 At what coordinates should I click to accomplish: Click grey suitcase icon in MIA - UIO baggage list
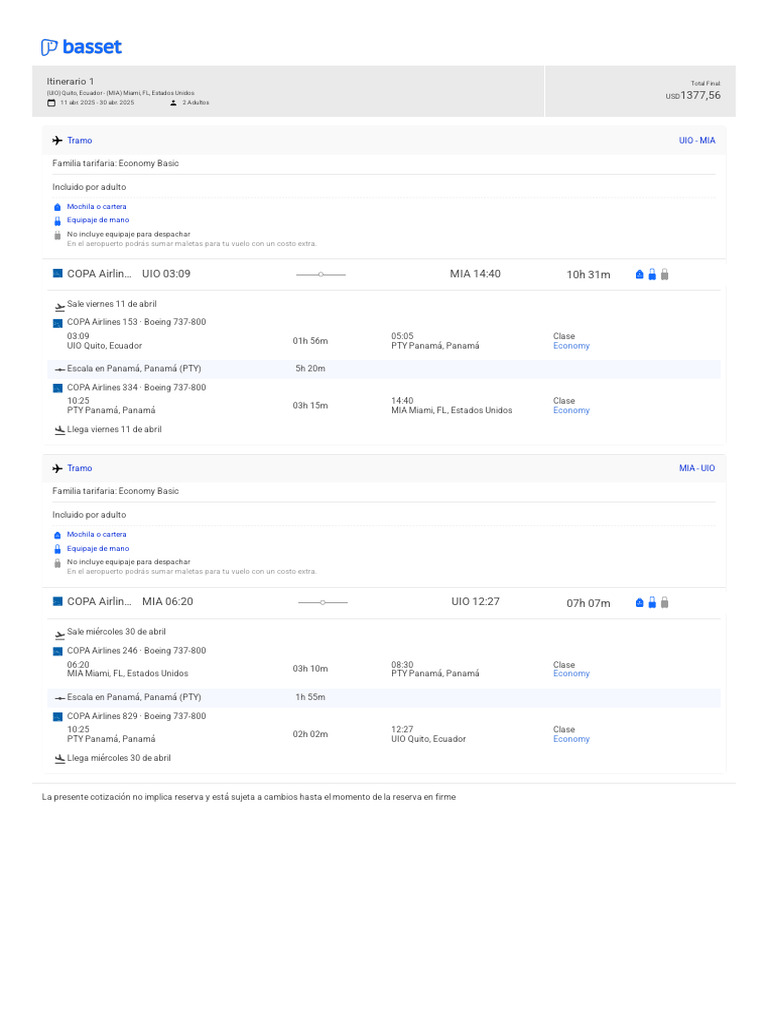pyautogui.click(x=57, y=563)
